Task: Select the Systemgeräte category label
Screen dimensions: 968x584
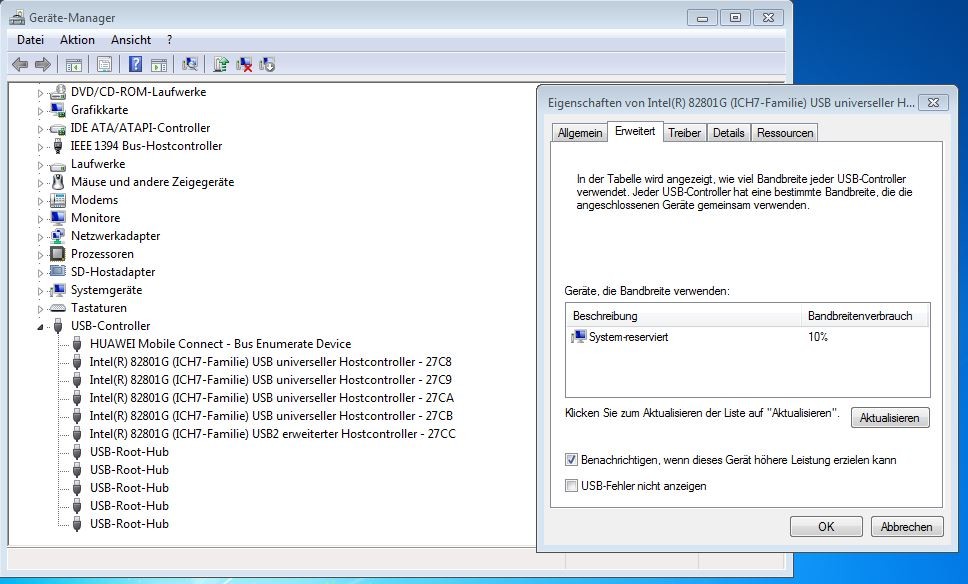Action: 106,290
